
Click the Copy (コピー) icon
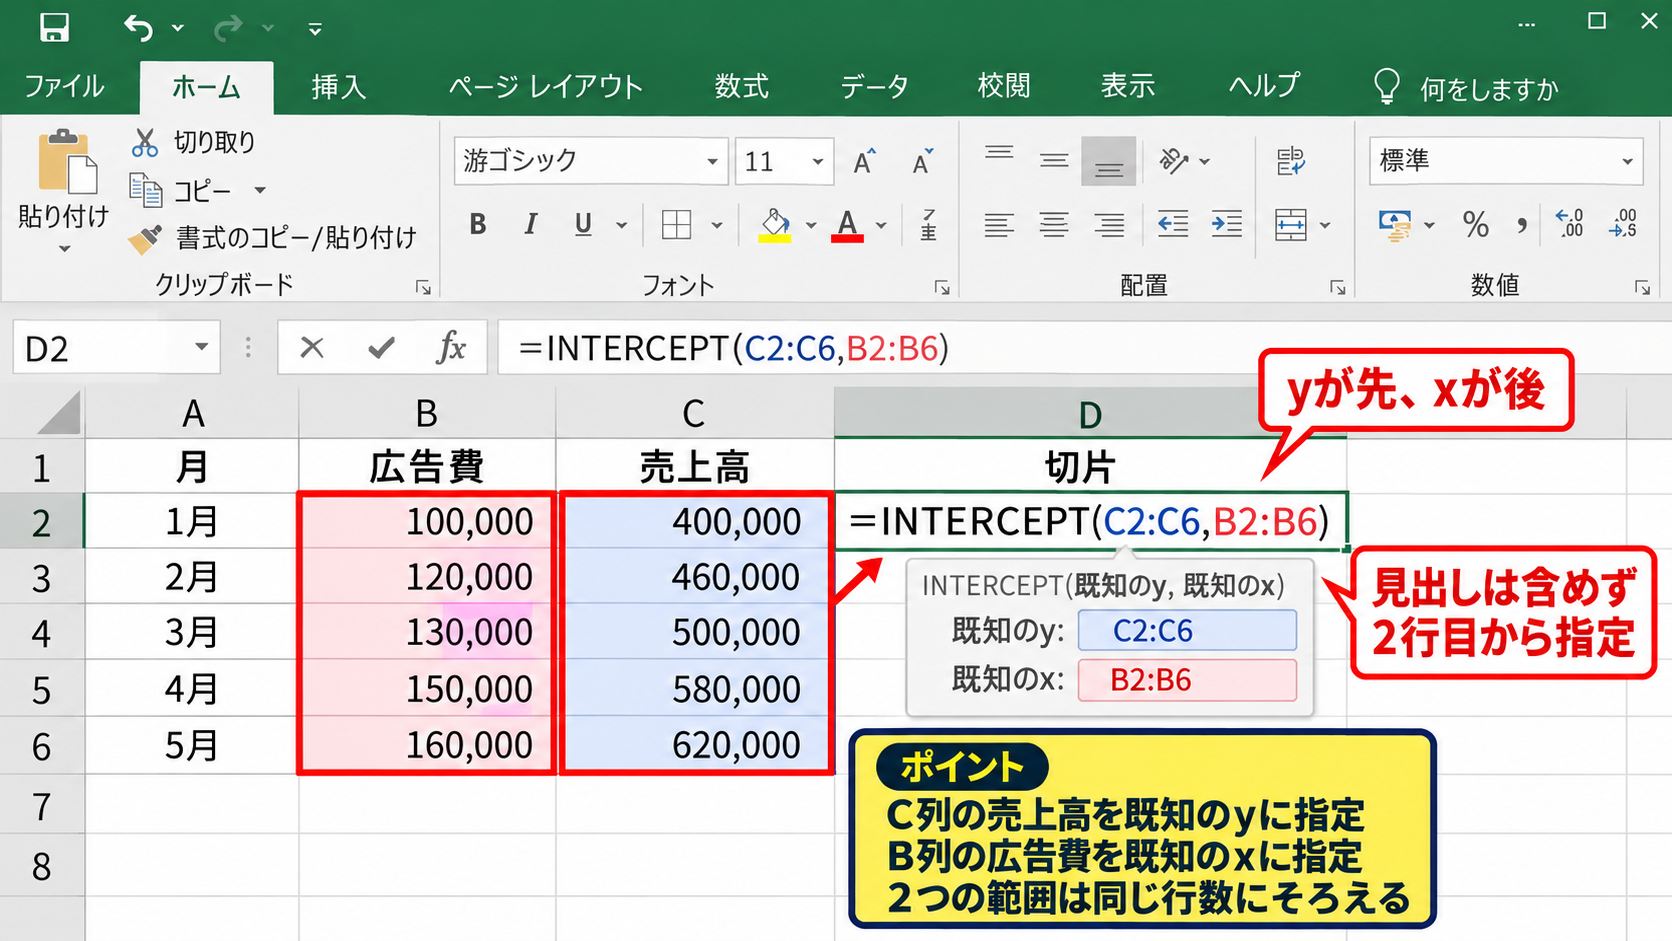point(146,190)
